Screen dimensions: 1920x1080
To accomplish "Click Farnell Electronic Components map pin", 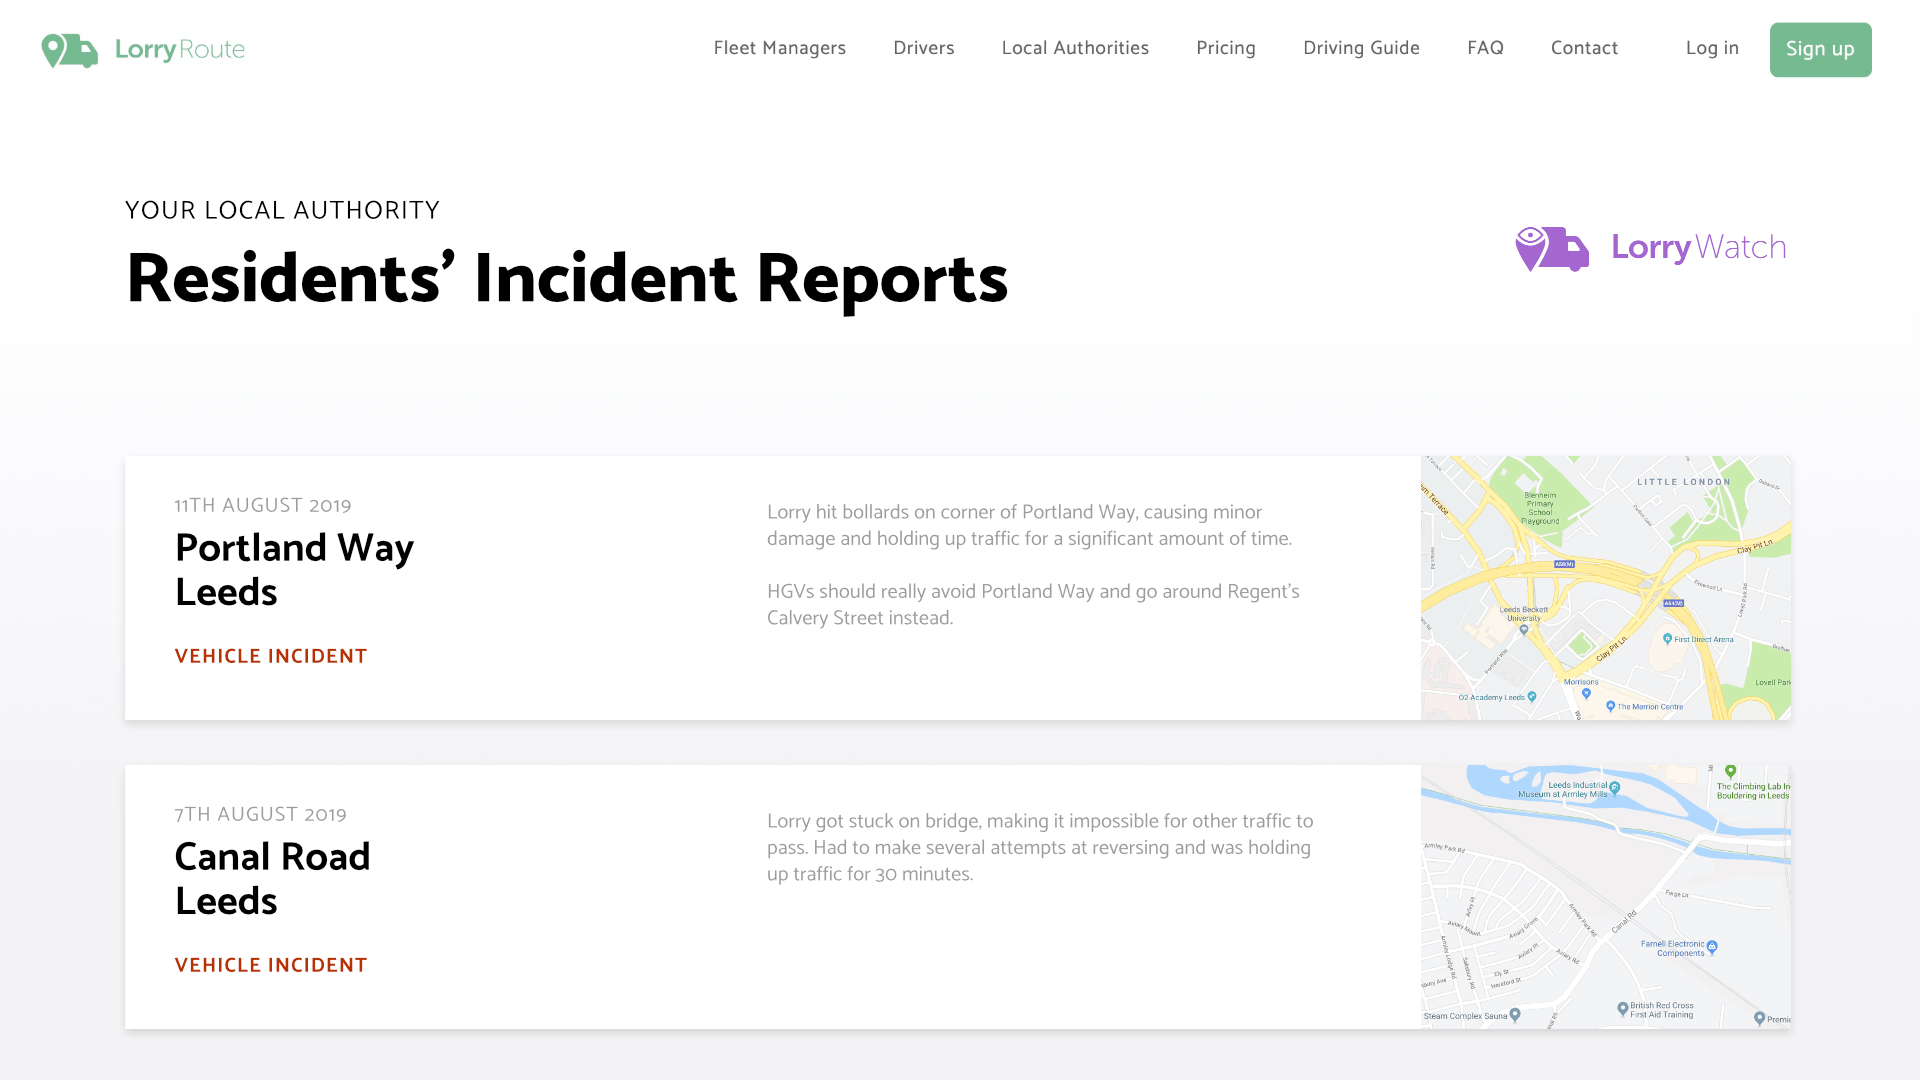I will tap(1712, 946).
